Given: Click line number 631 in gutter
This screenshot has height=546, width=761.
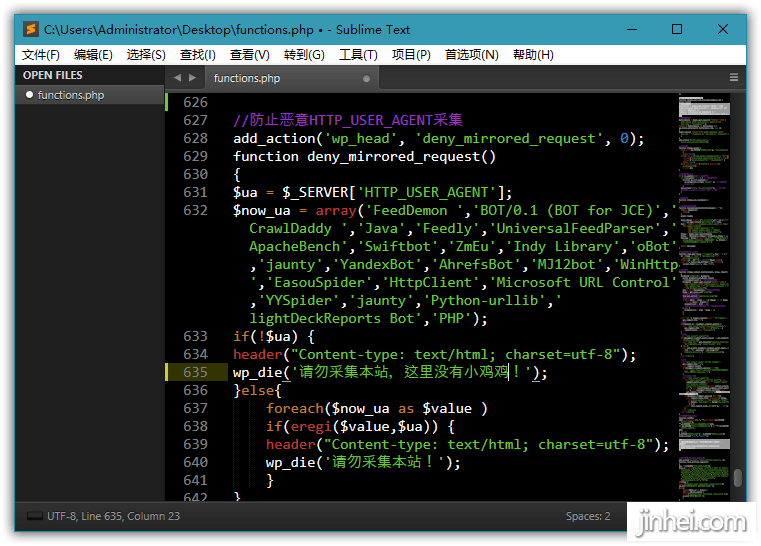Looking at the screenshot, I should [x=195, y=192].
